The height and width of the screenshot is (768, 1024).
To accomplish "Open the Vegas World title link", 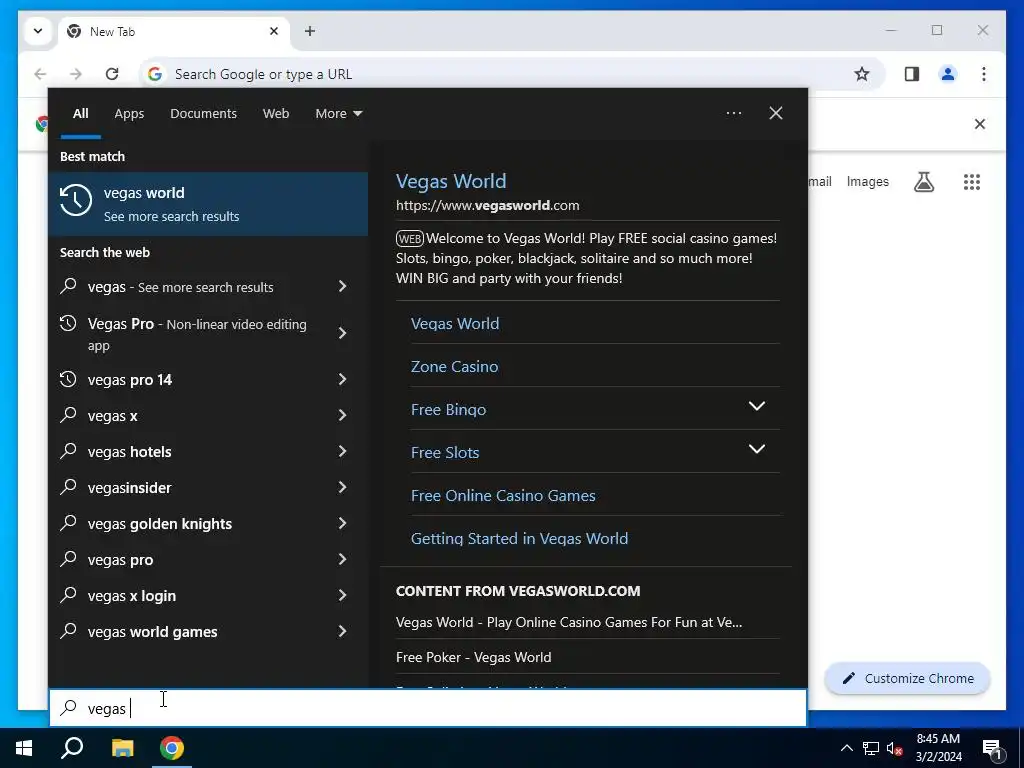I will click(451, 181).
